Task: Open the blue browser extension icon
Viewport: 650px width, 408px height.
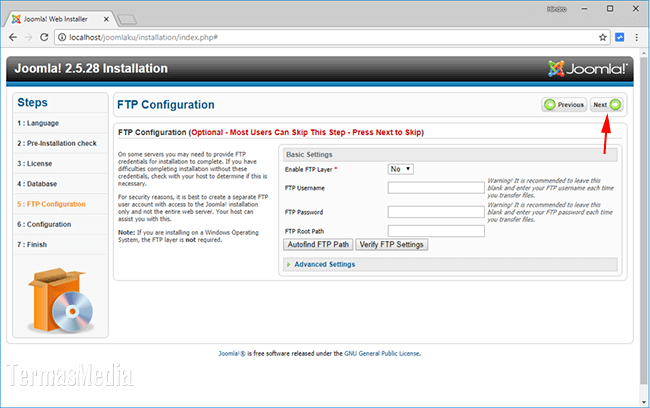Action: click(x=620, y=37)
